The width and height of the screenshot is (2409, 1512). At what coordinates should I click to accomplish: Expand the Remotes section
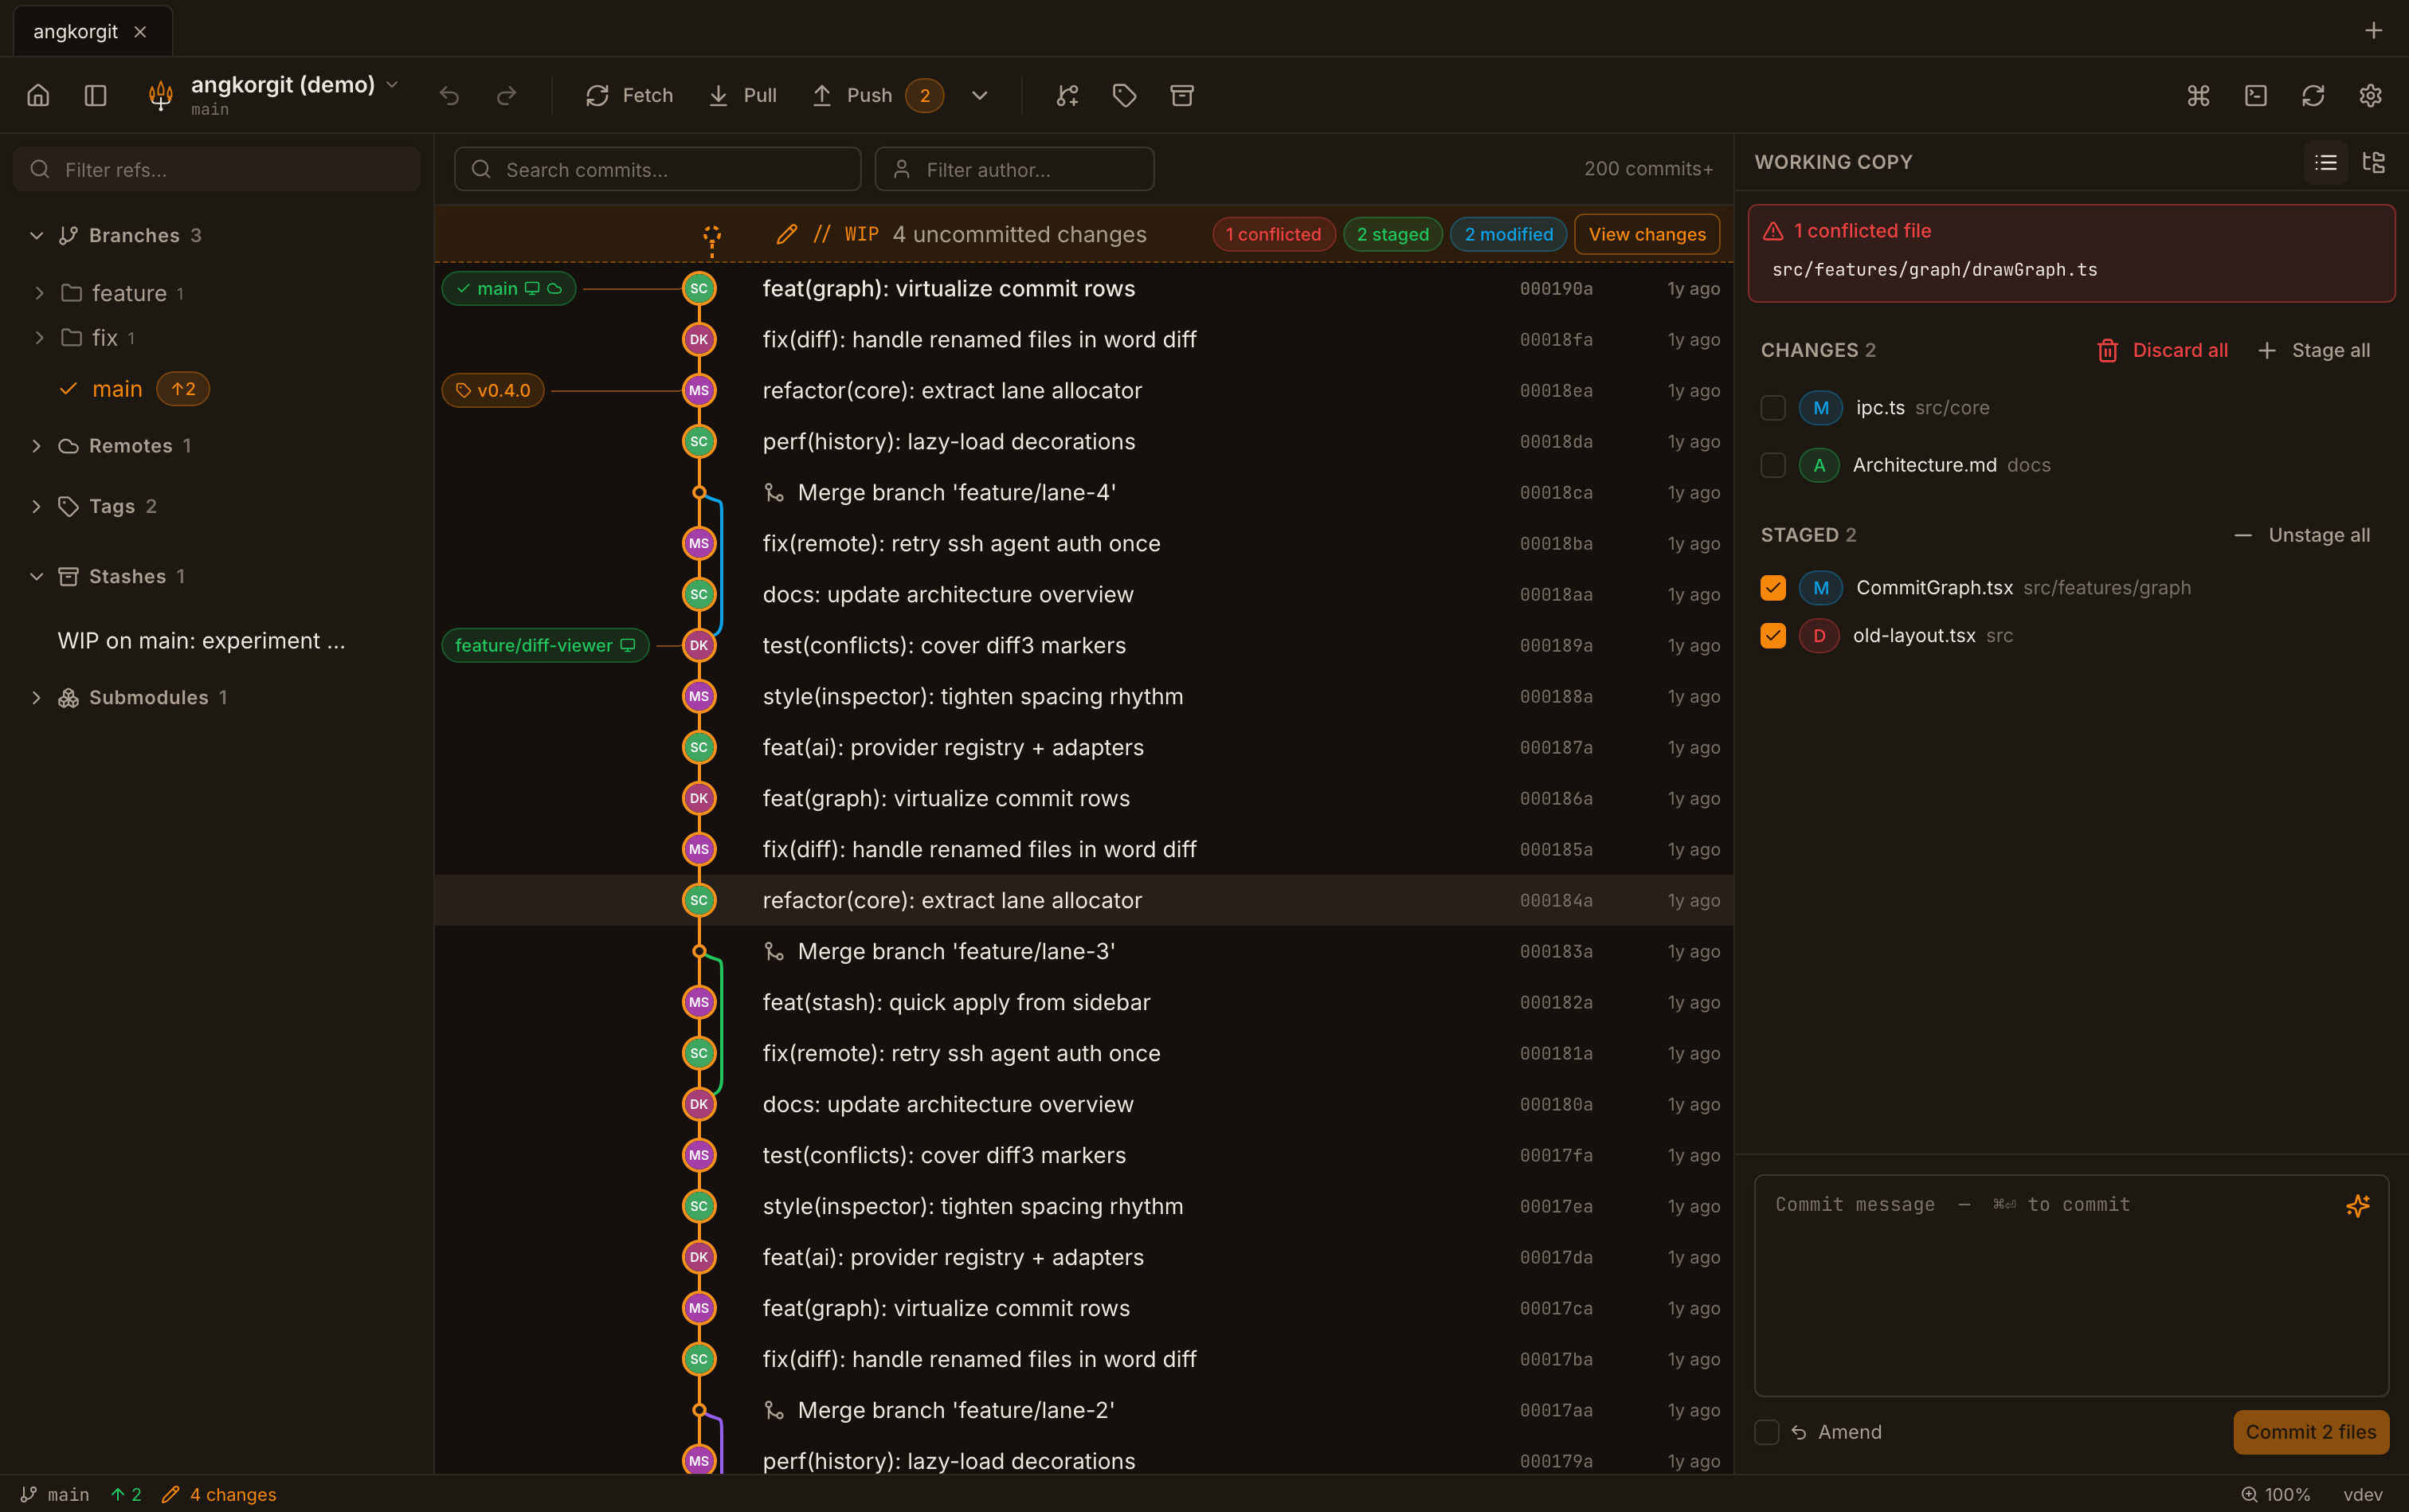click(x=37, y=446)
